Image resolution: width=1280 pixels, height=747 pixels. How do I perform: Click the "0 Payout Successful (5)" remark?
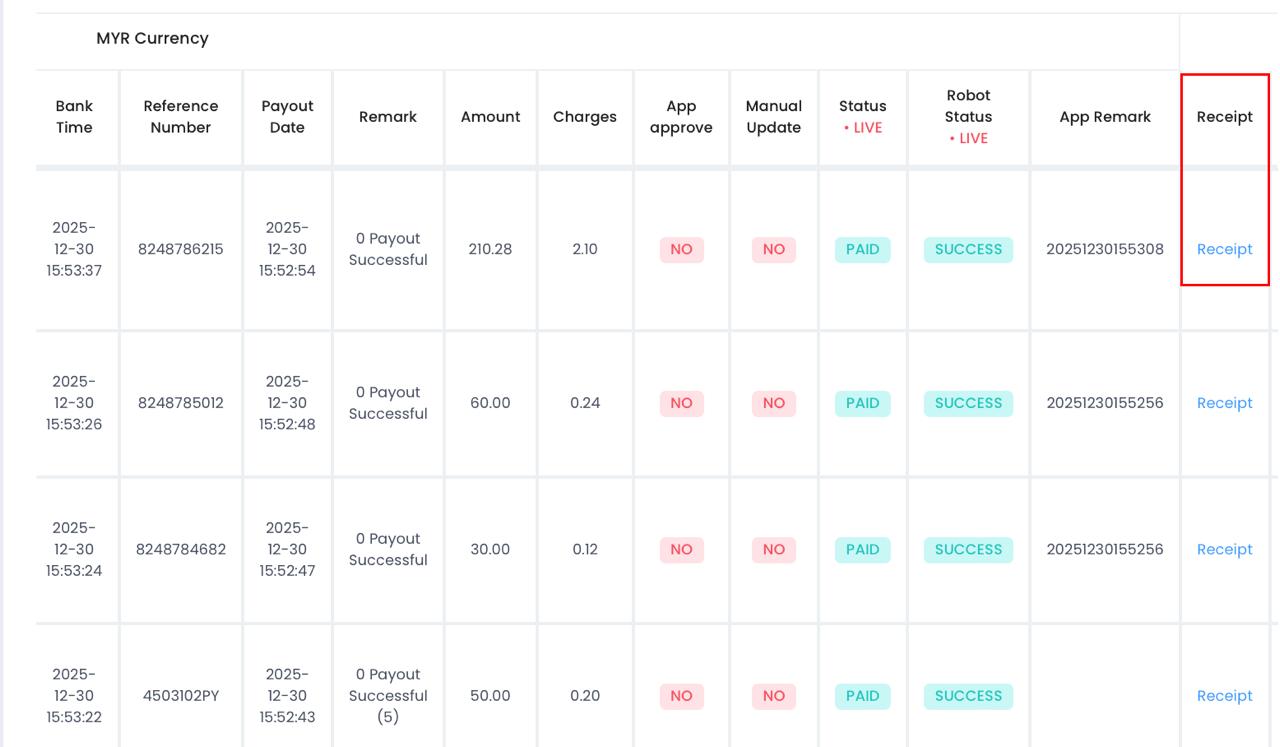coord(388,696)
